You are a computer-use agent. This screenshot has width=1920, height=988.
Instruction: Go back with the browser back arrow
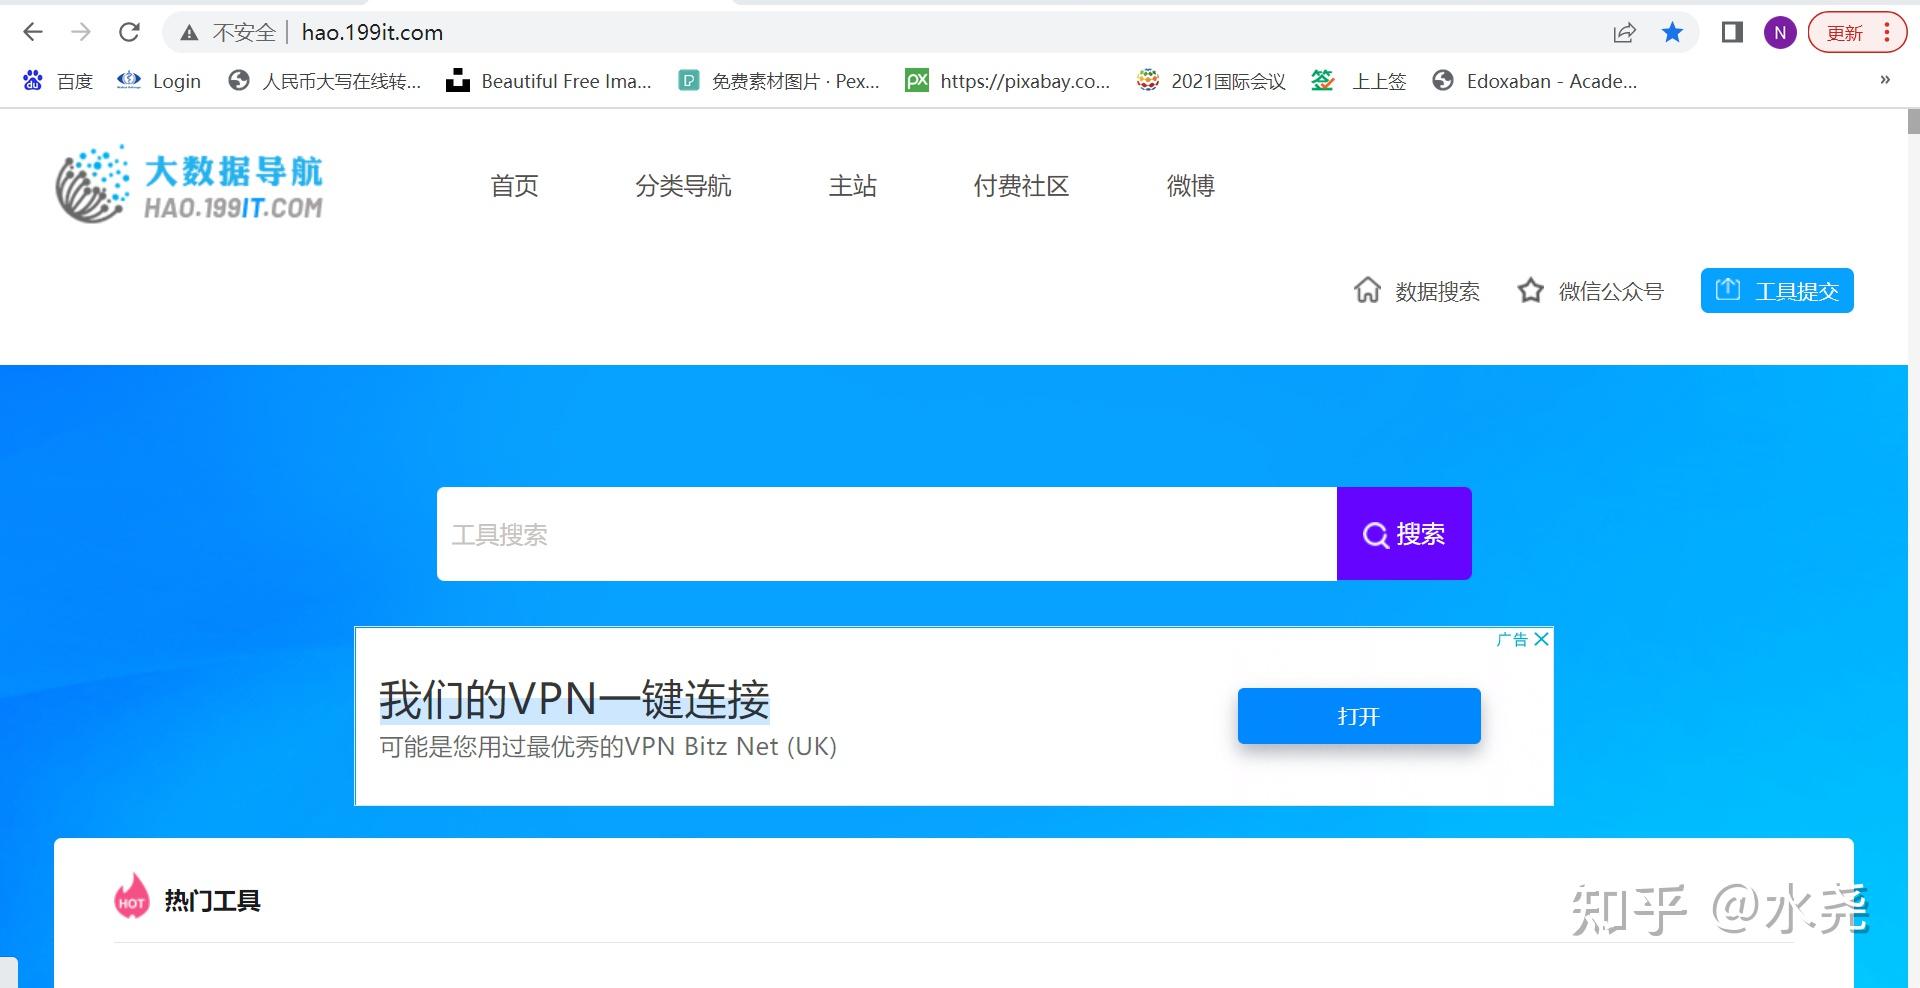(32, 32)
